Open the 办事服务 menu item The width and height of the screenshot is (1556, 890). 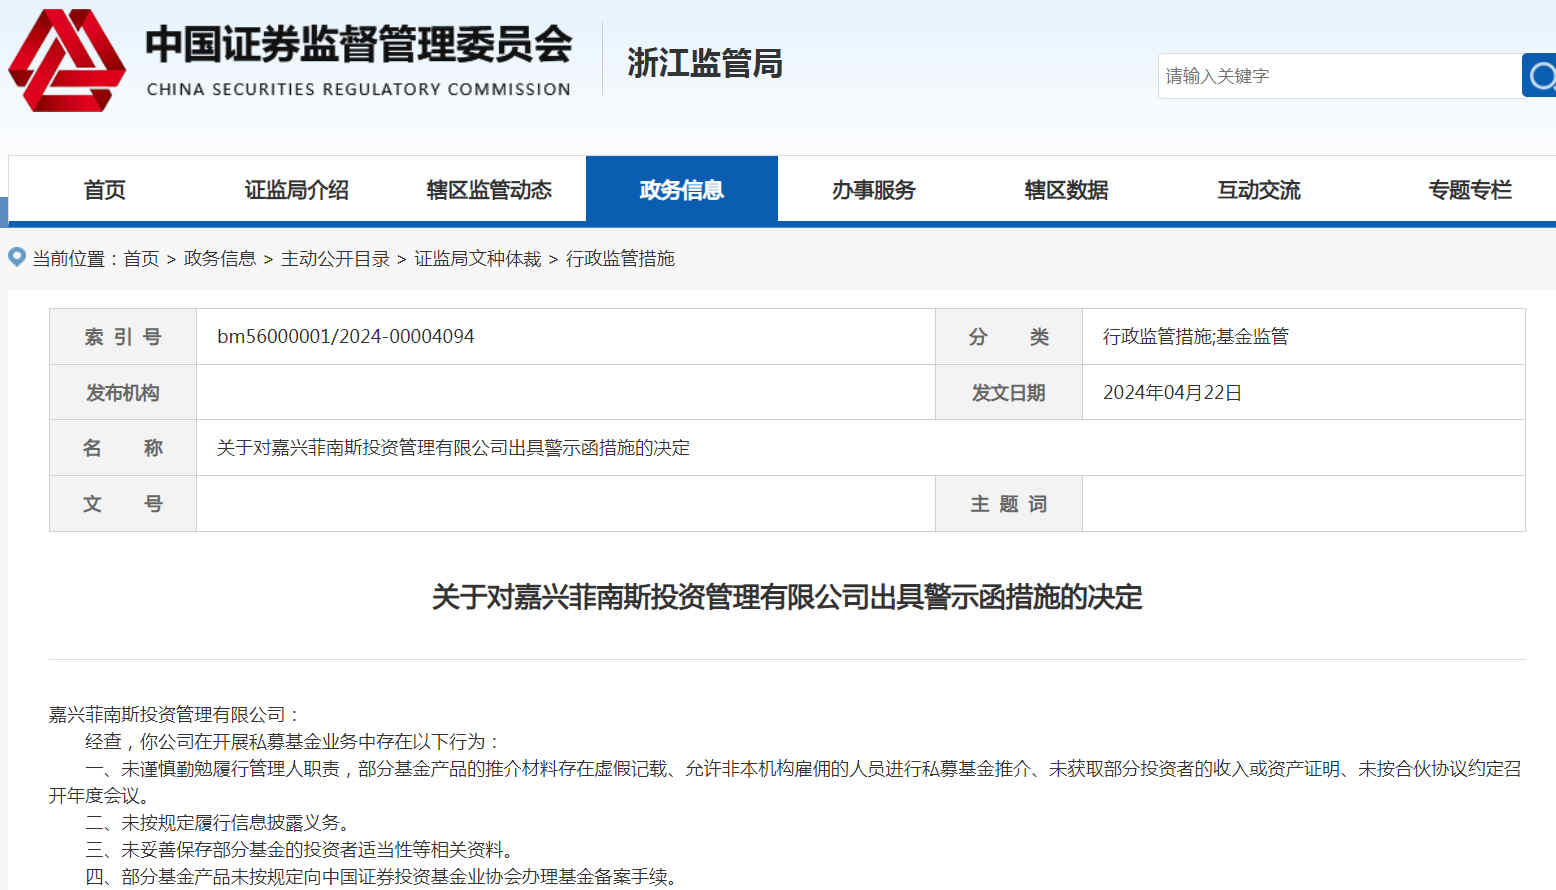click(x=873, y=190)
